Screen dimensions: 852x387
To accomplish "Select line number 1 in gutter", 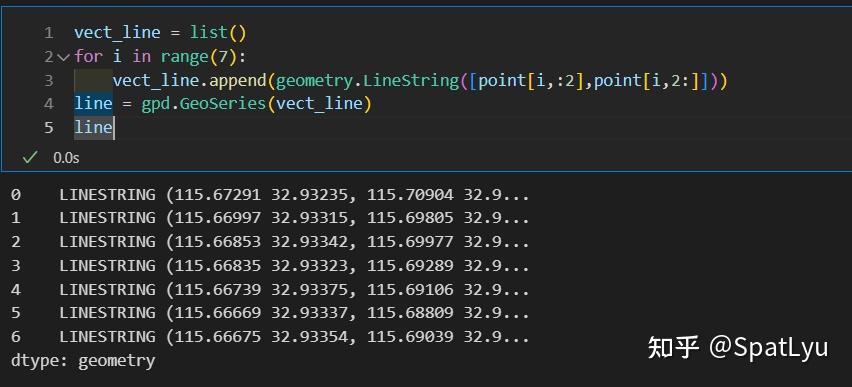I will (49, 33).
